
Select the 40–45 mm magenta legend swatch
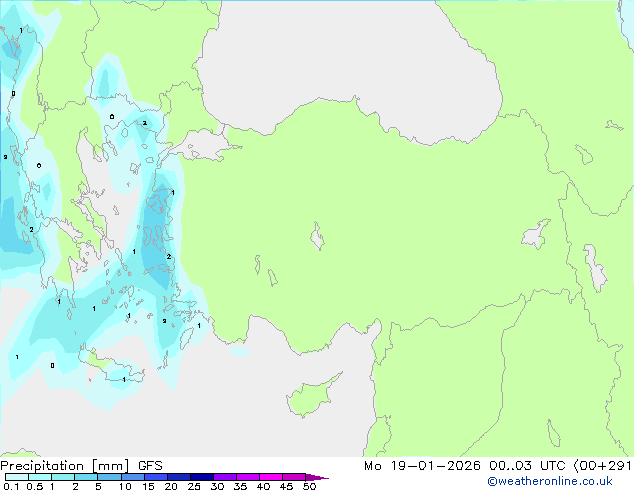[x=271, y=477]
